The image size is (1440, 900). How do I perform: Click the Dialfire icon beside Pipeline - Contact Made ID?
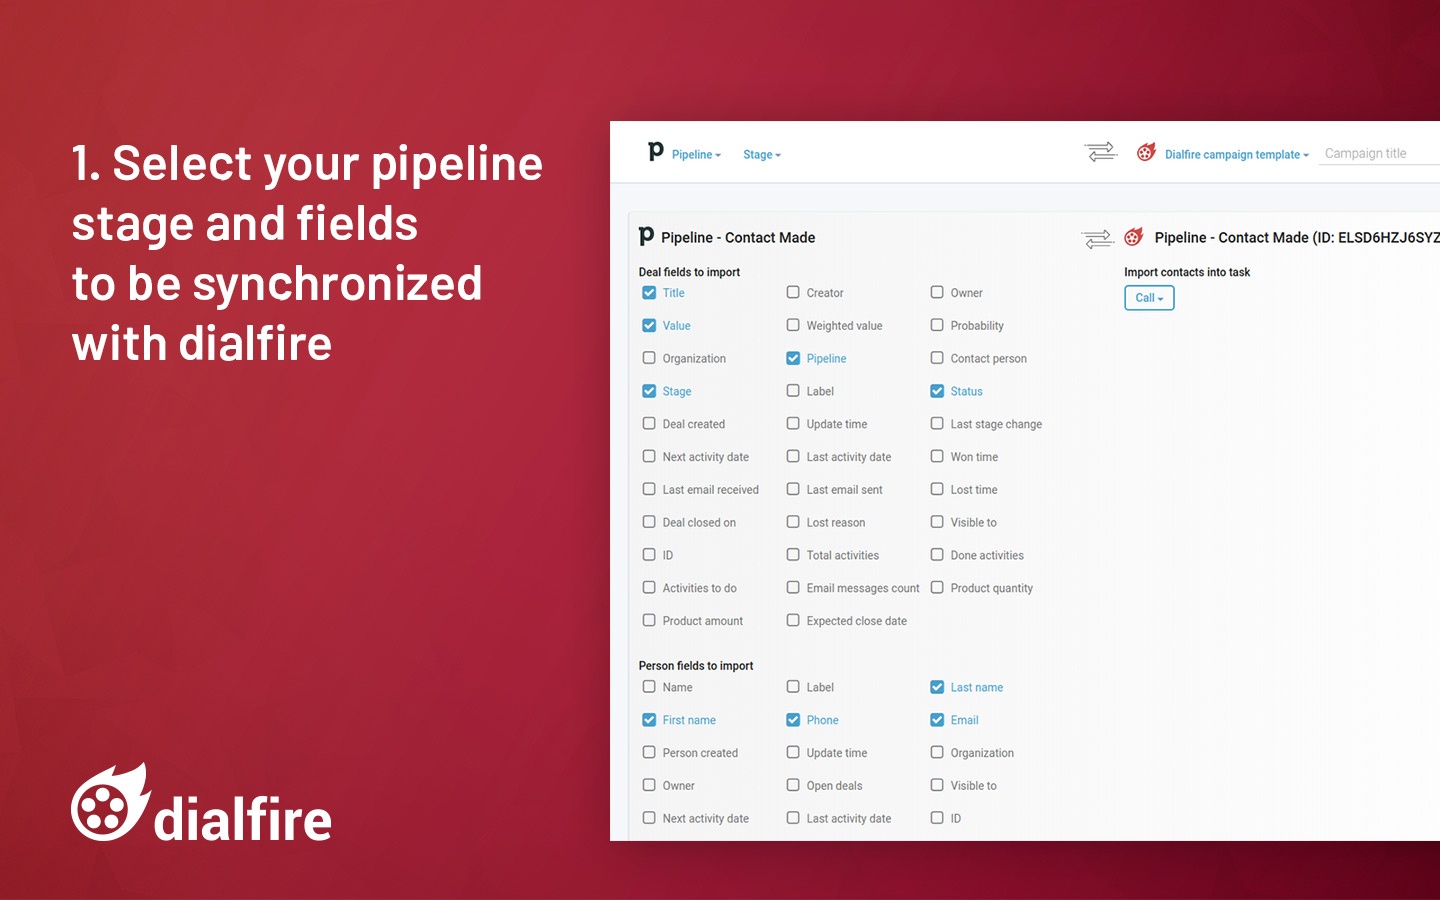(1133, 236)
